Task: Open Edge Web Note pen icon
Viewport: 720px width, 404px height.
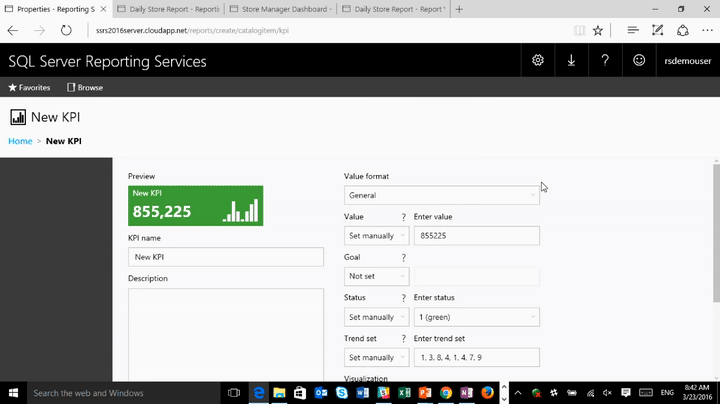Action: [658, 31]
